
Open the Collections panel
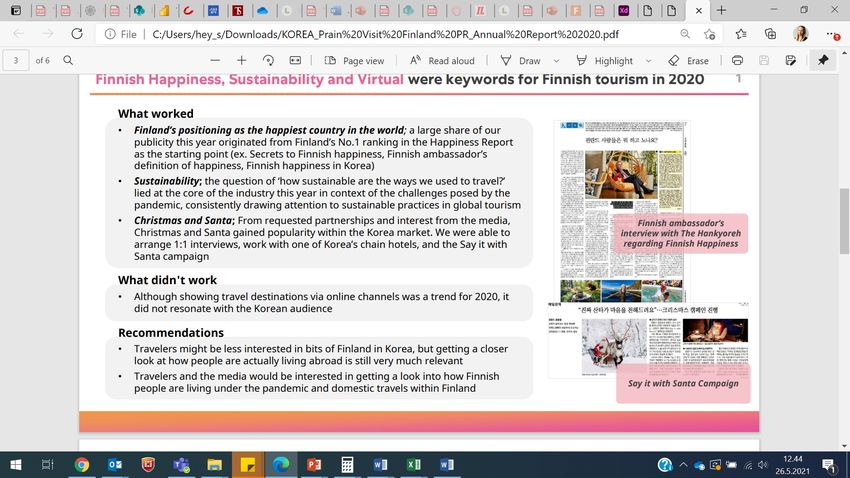(770, 34)
